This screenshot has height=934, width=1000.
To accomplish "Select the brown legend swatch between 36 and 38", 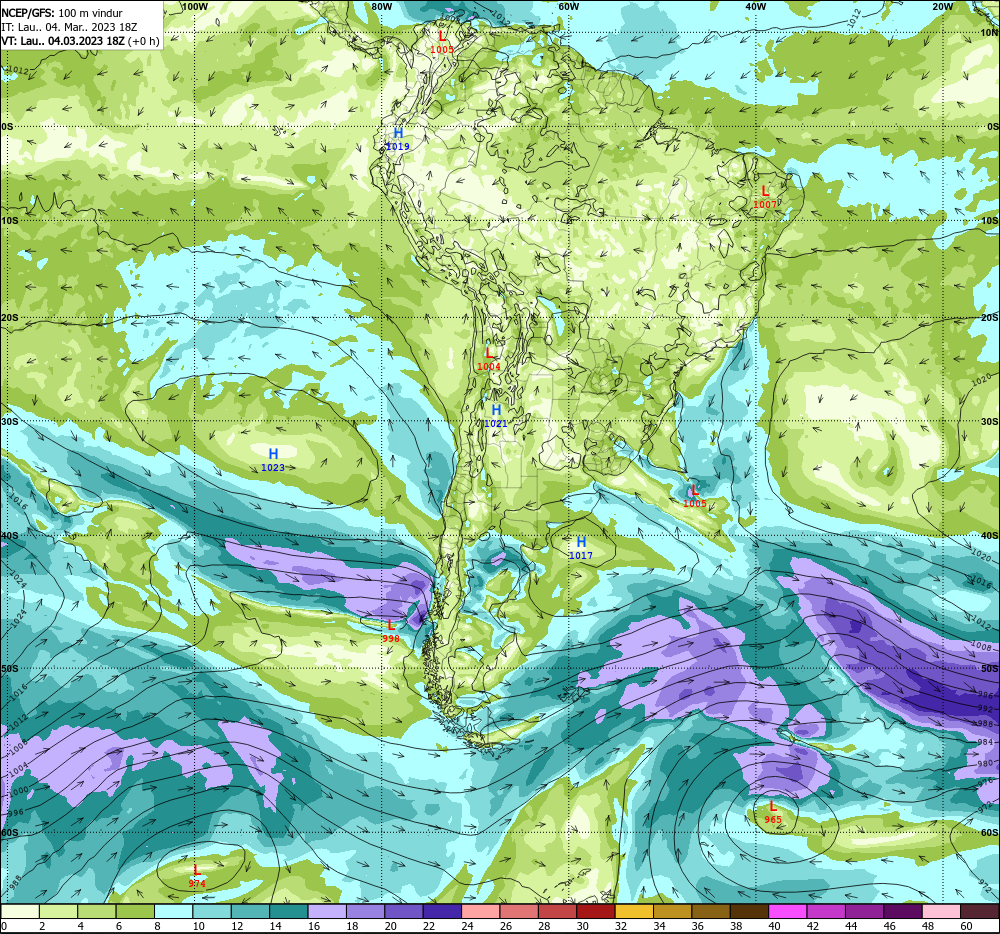I will [x=711, y=912].
